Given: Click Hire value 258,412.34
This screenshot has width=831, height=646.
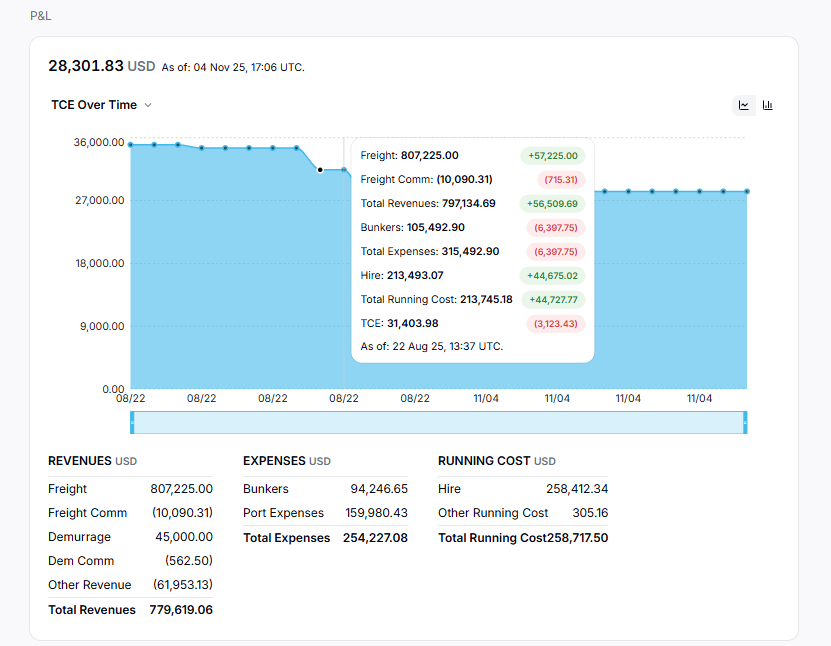Looking at the screenshot, I should pyautogui.click(x=577, y=489).
